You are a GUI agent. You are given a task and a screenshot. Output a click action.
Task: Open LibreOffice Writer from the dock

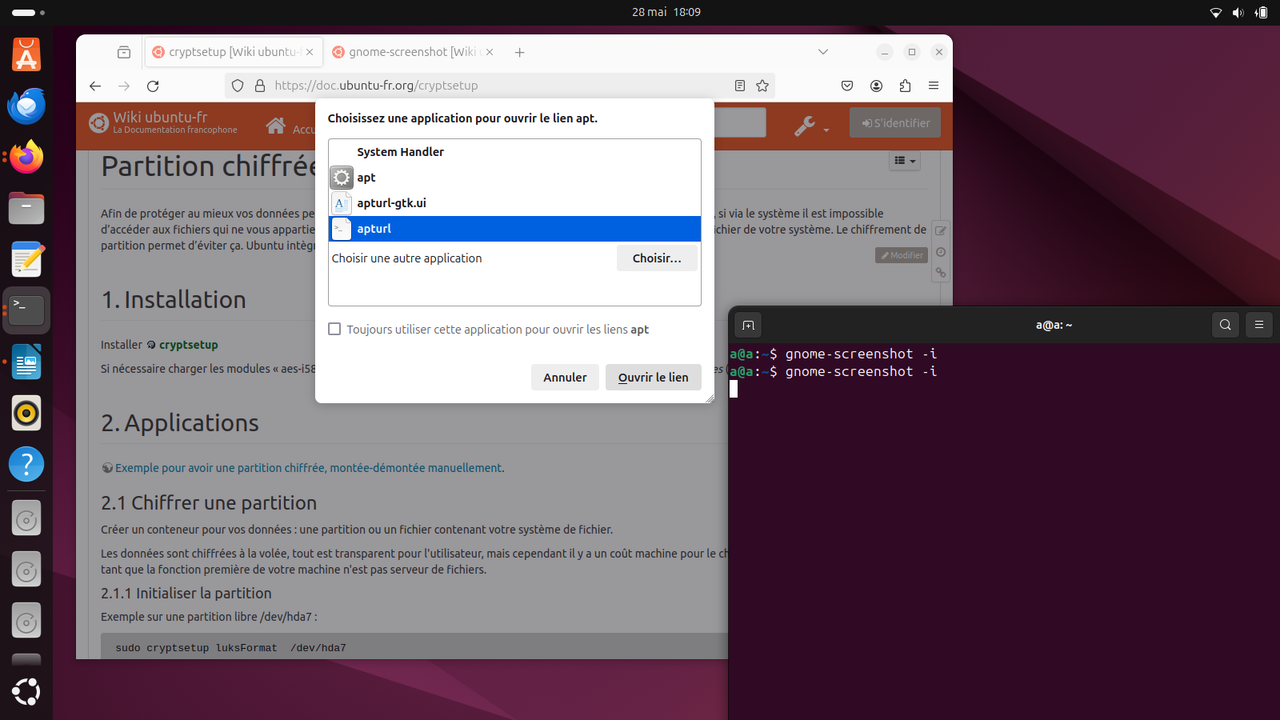(26, 362)
